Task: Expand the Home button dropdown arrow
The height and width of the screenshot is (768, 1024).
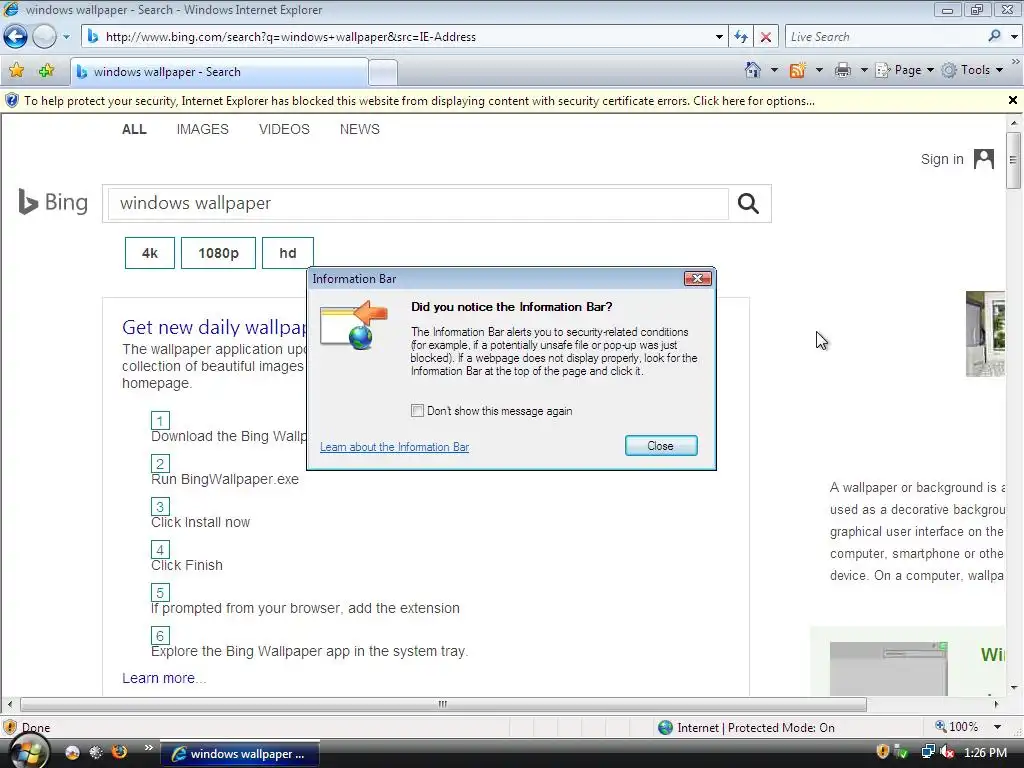Action: 774,70
